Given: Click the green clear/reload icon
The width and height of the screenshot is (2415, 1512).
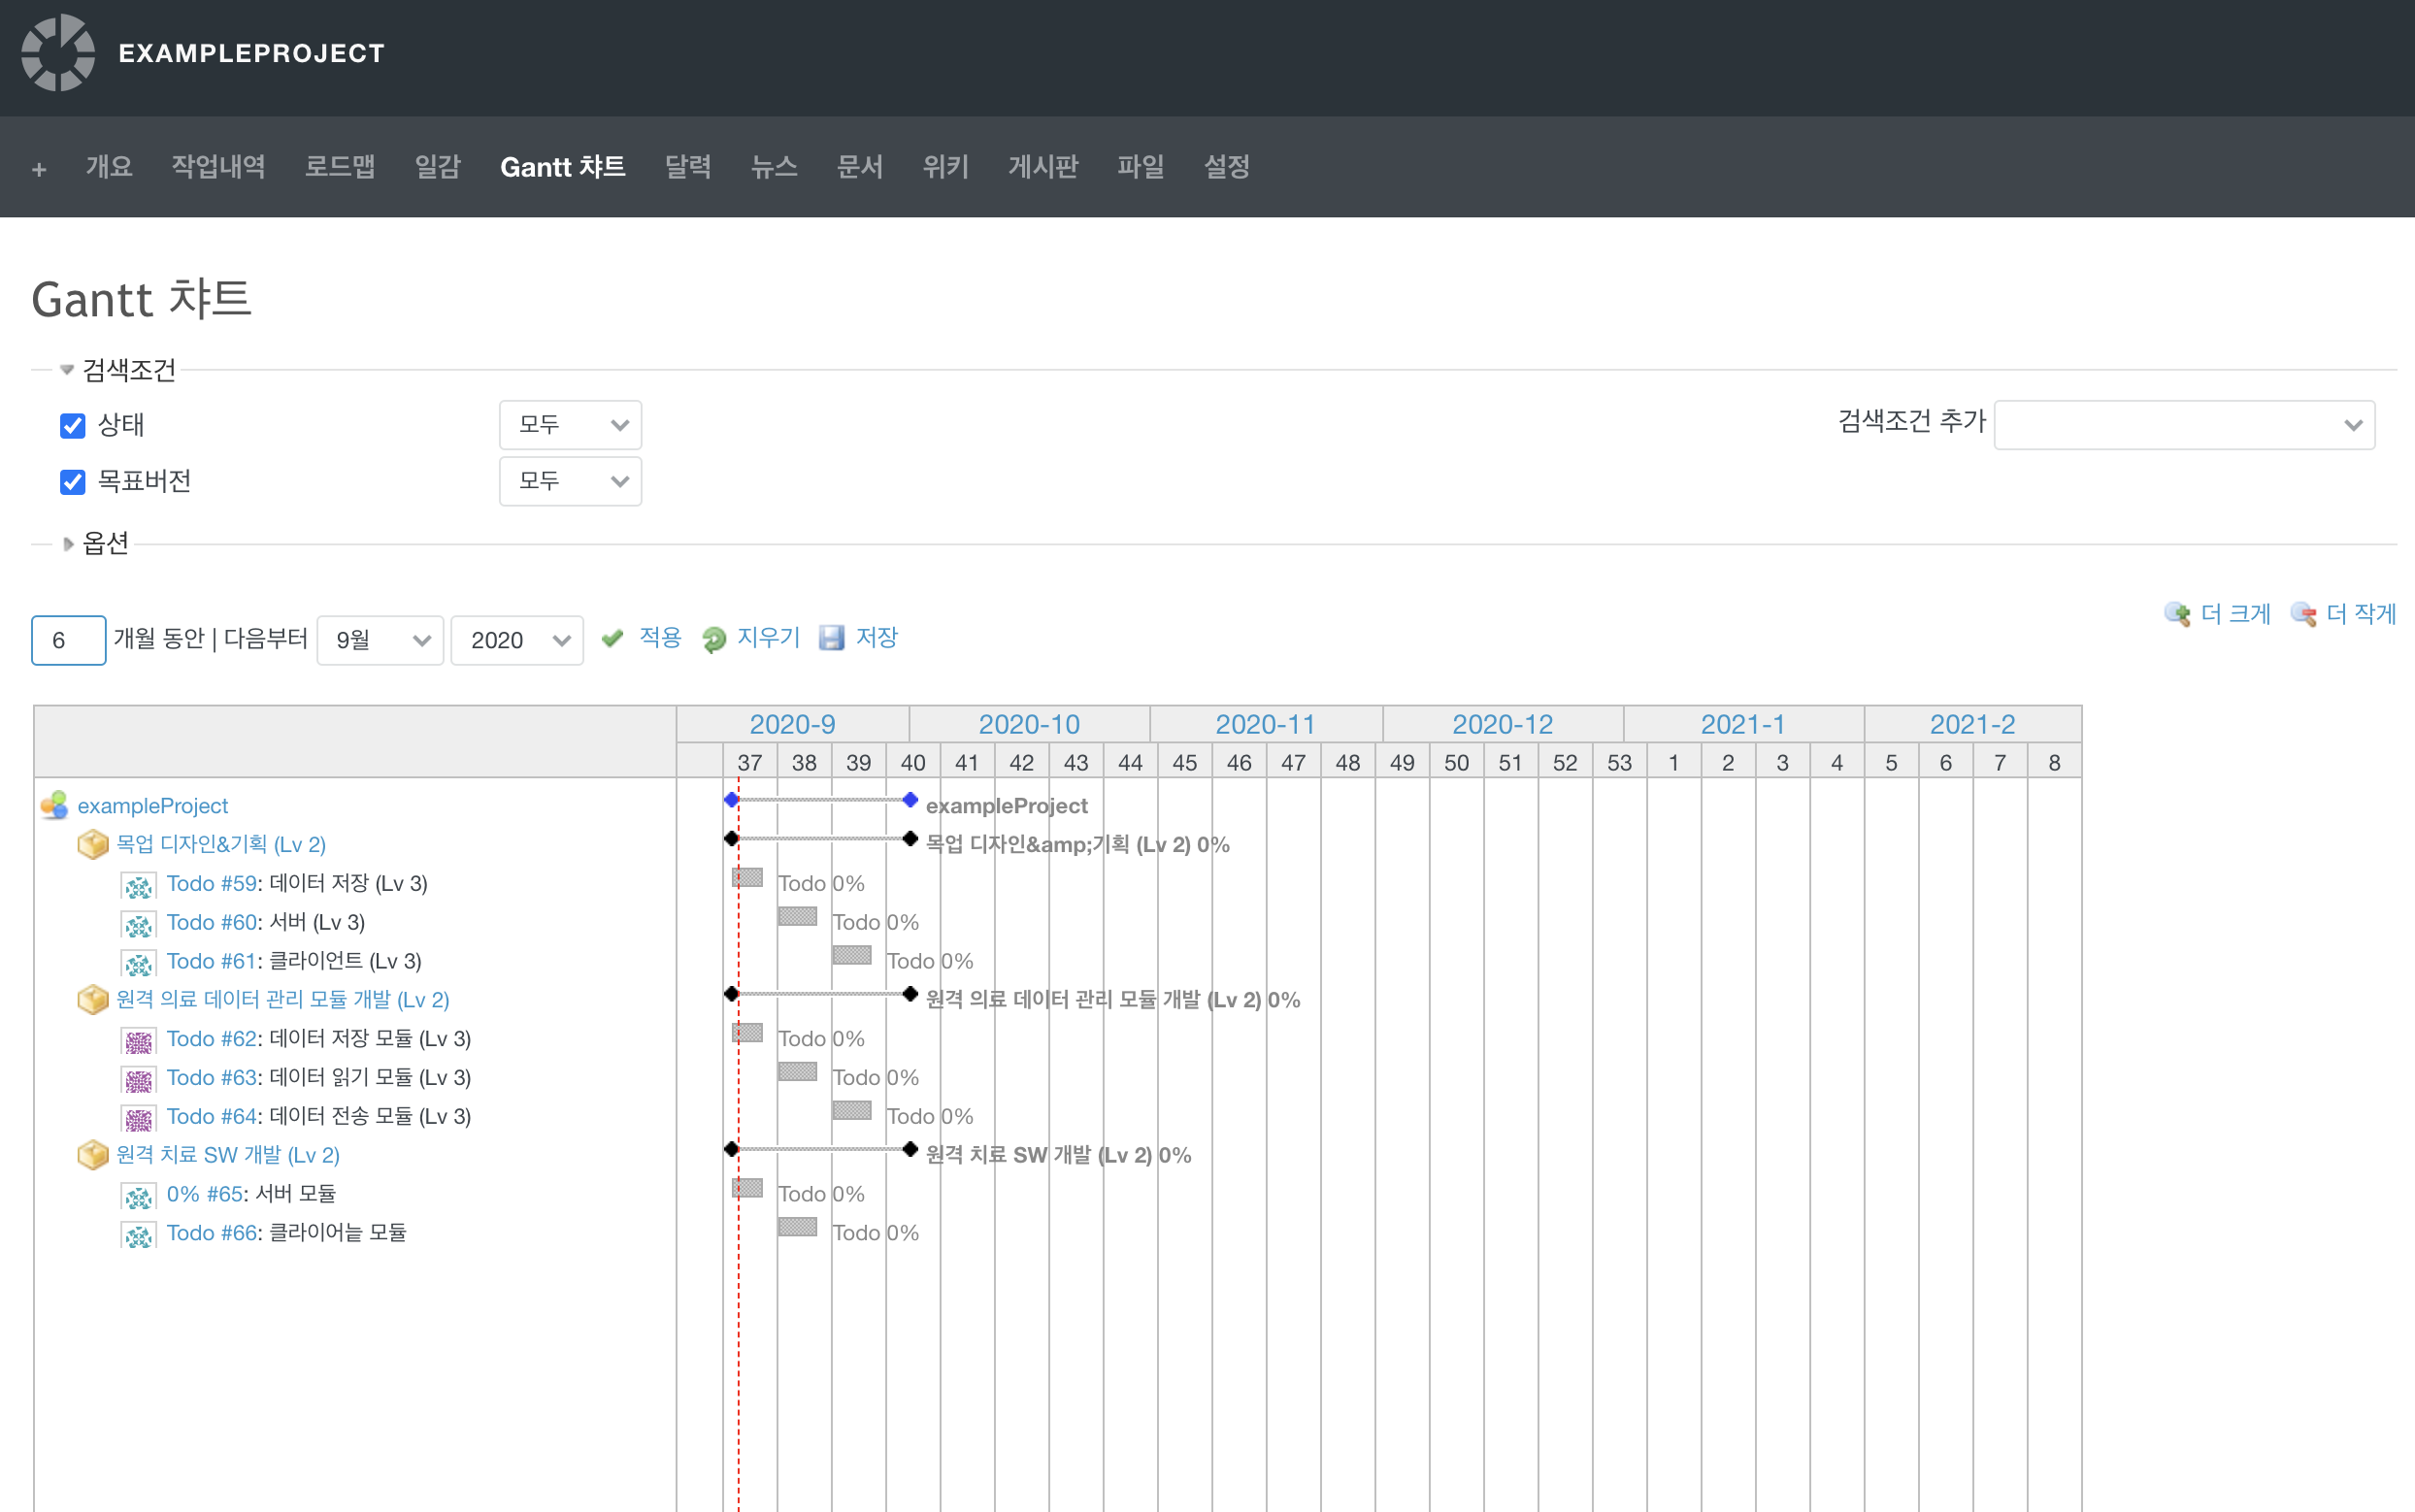Looking at the screenshot, I should coord(714,639).
